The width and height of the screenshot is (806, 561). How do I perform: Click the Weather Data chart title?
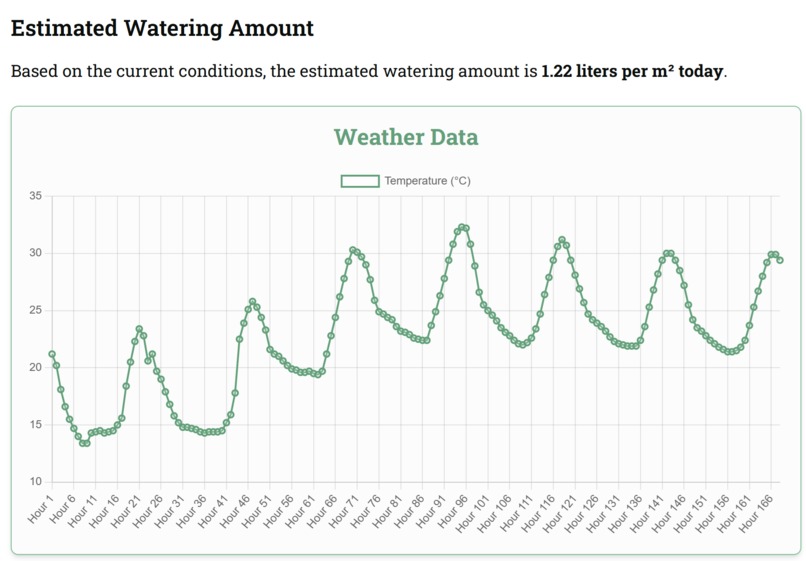[x=406, y=137]
